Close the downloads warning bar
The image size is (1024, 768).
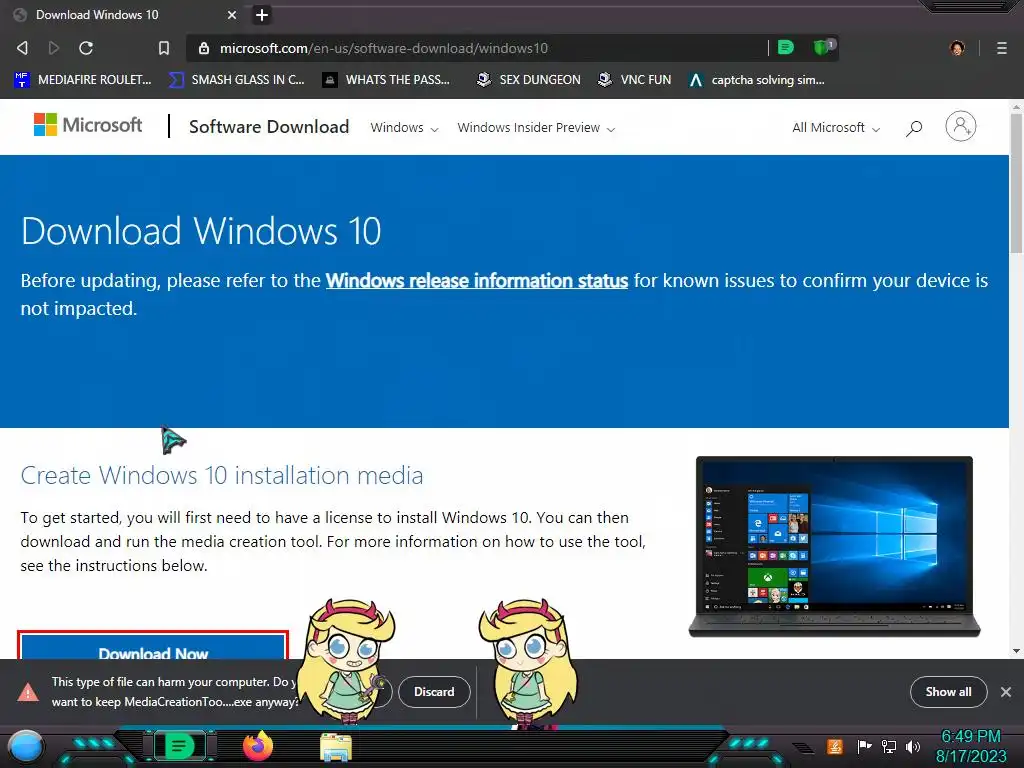pos(1006,692)
